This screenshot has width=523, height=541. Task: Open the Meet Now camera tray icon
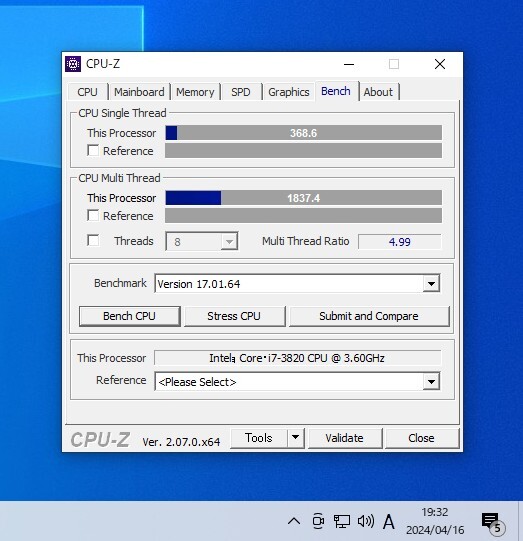click(318, 521)
